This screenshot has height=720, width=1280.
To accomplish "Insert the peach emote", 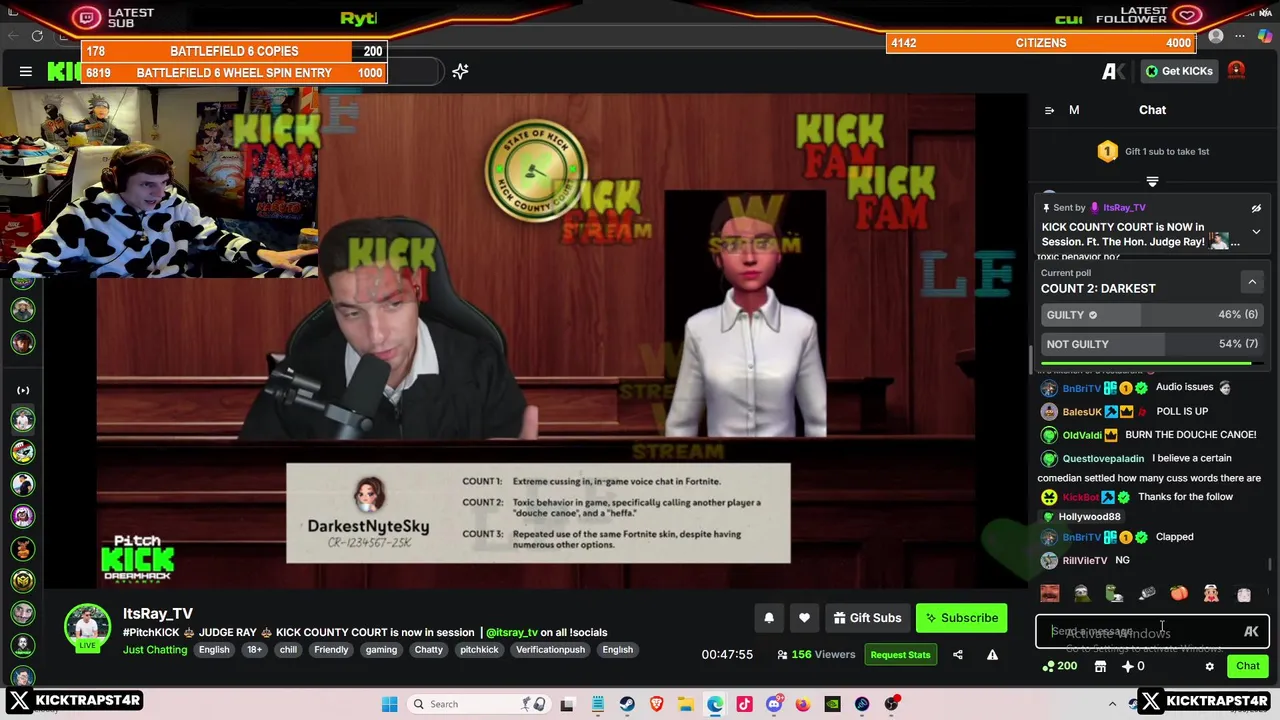I will (x=1179, y=594).
